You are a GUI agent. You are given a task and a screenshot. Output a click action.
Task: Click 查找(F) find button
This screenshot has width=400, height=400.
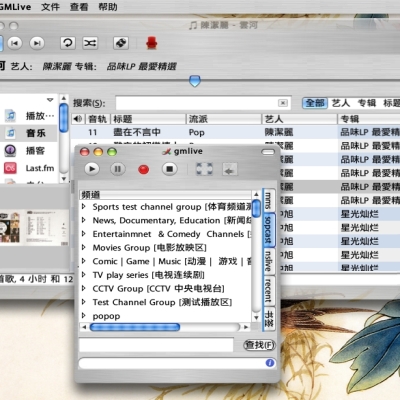(x=259, y=345)
